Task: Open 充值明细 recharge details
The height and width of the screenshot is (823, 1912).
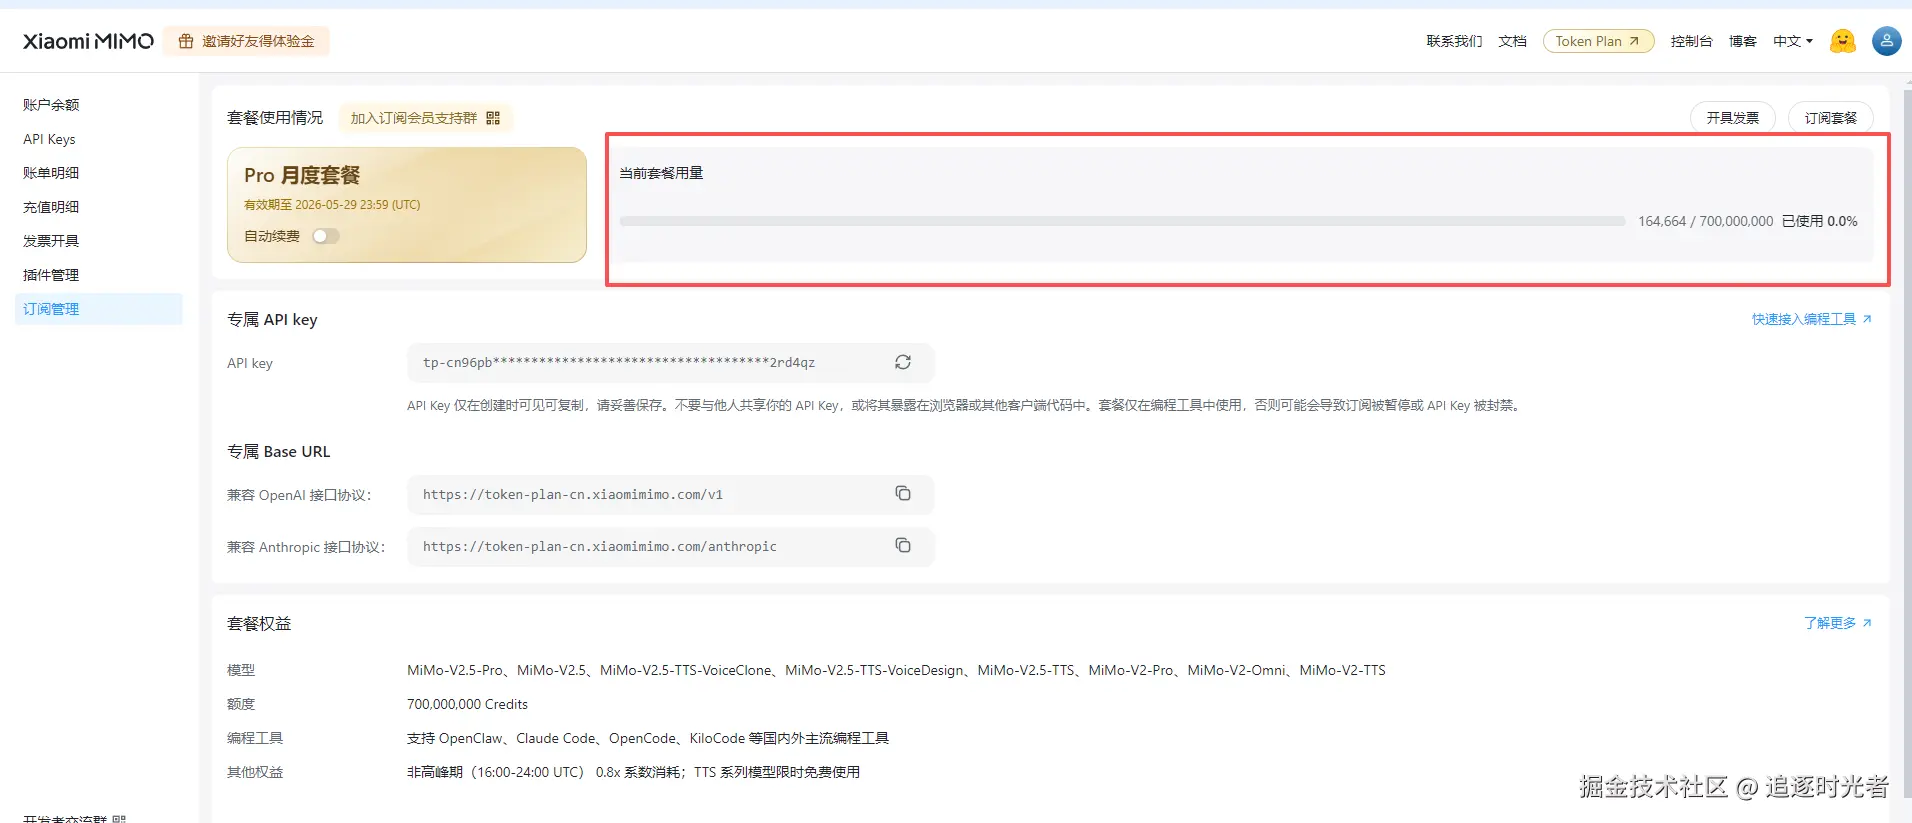Action: 51,207
